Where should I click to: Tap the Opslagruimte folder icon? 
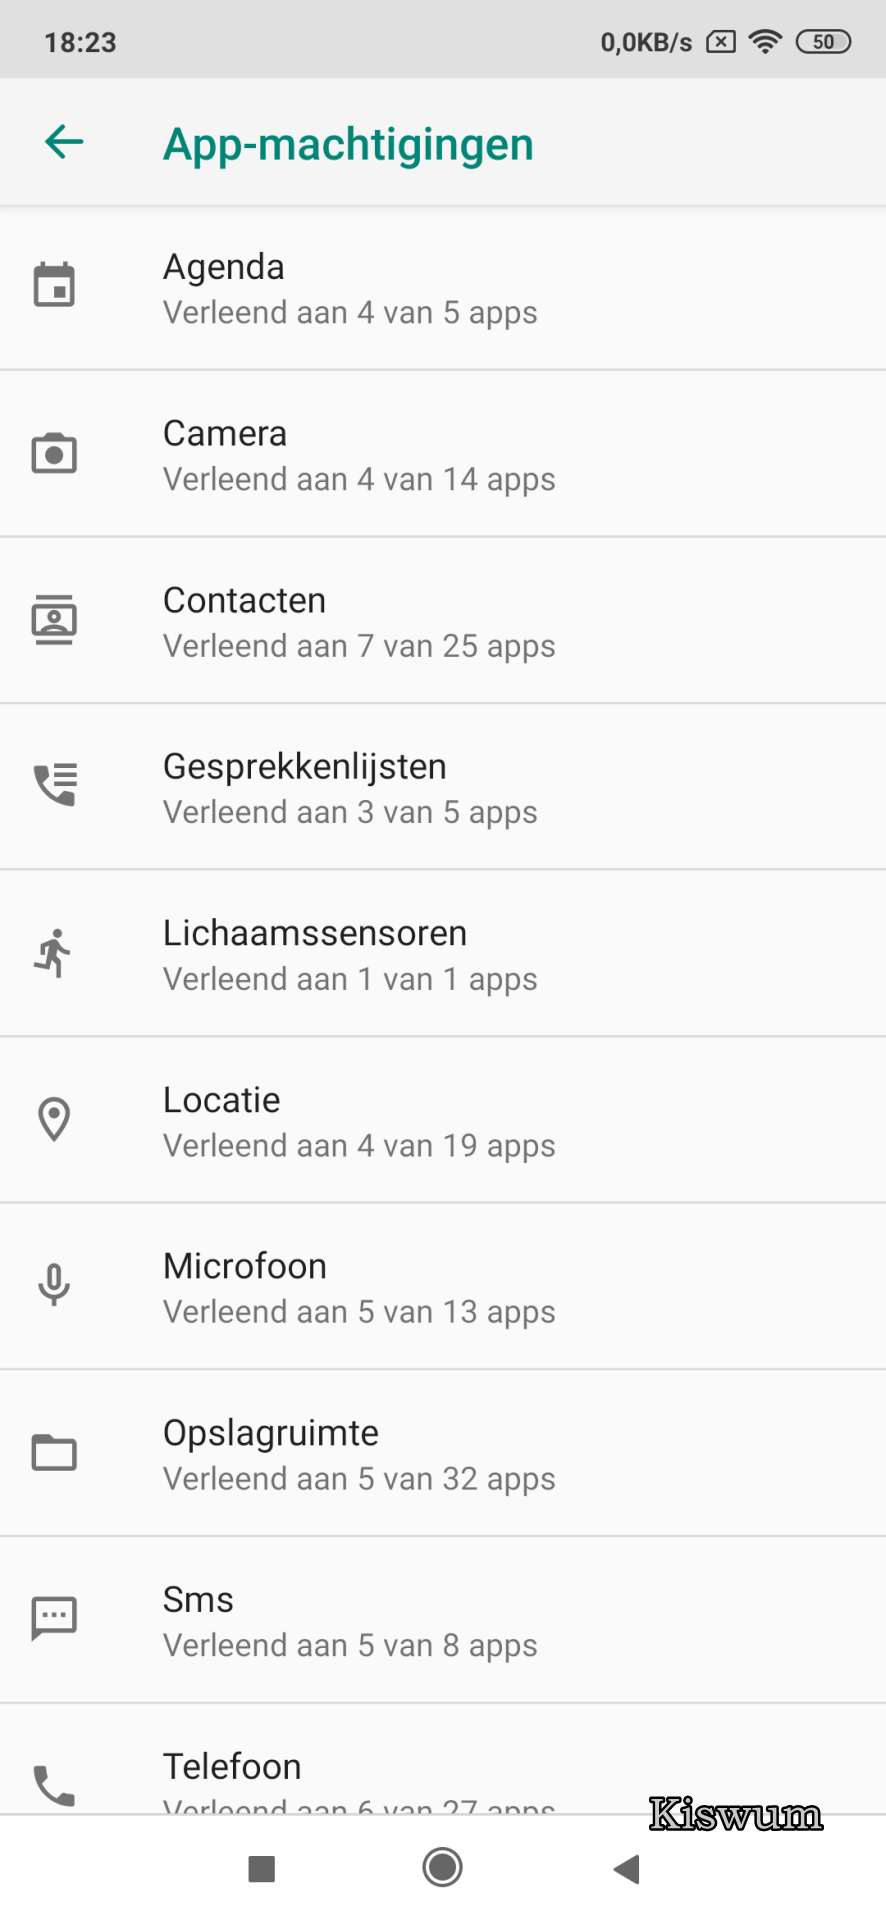[x=54, y=1452]
